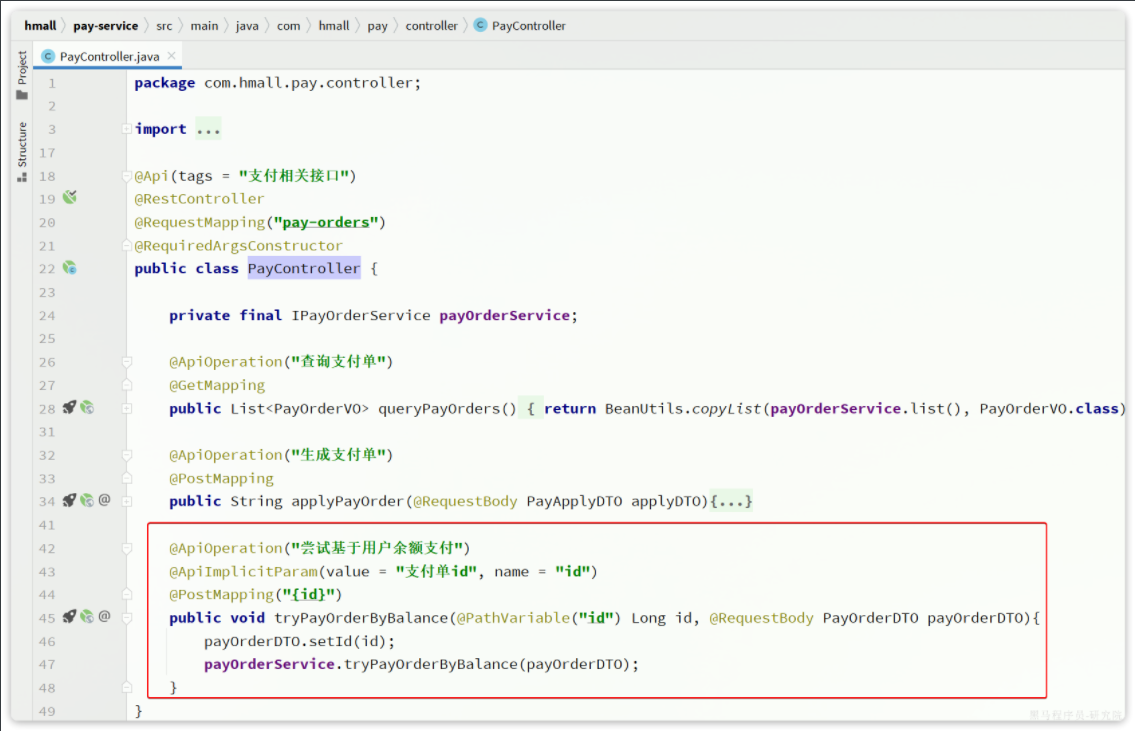Close the PayController.java tab
The width and height of the screenshot is (1135, 731).
point(172,56)
